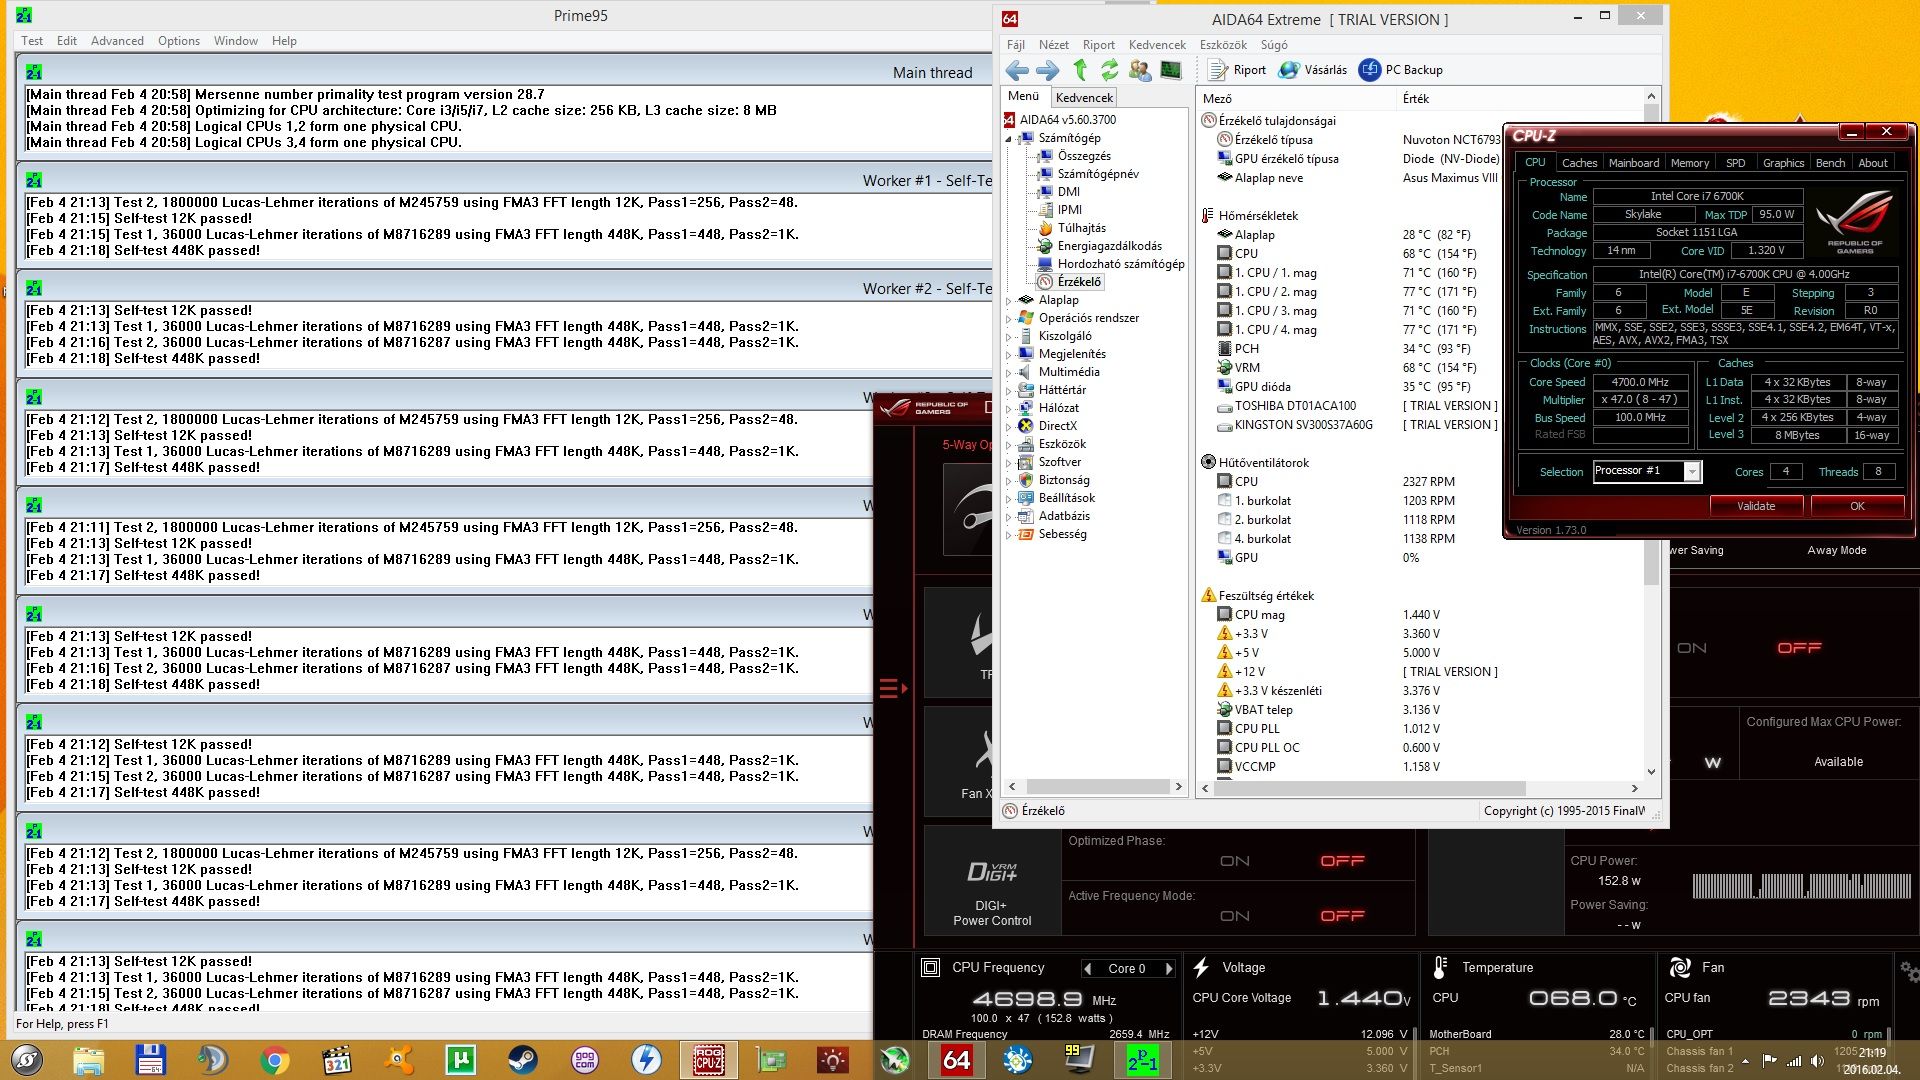Expand the DirectX tree node
Screen dimensions: 1920x1080
1008,426
